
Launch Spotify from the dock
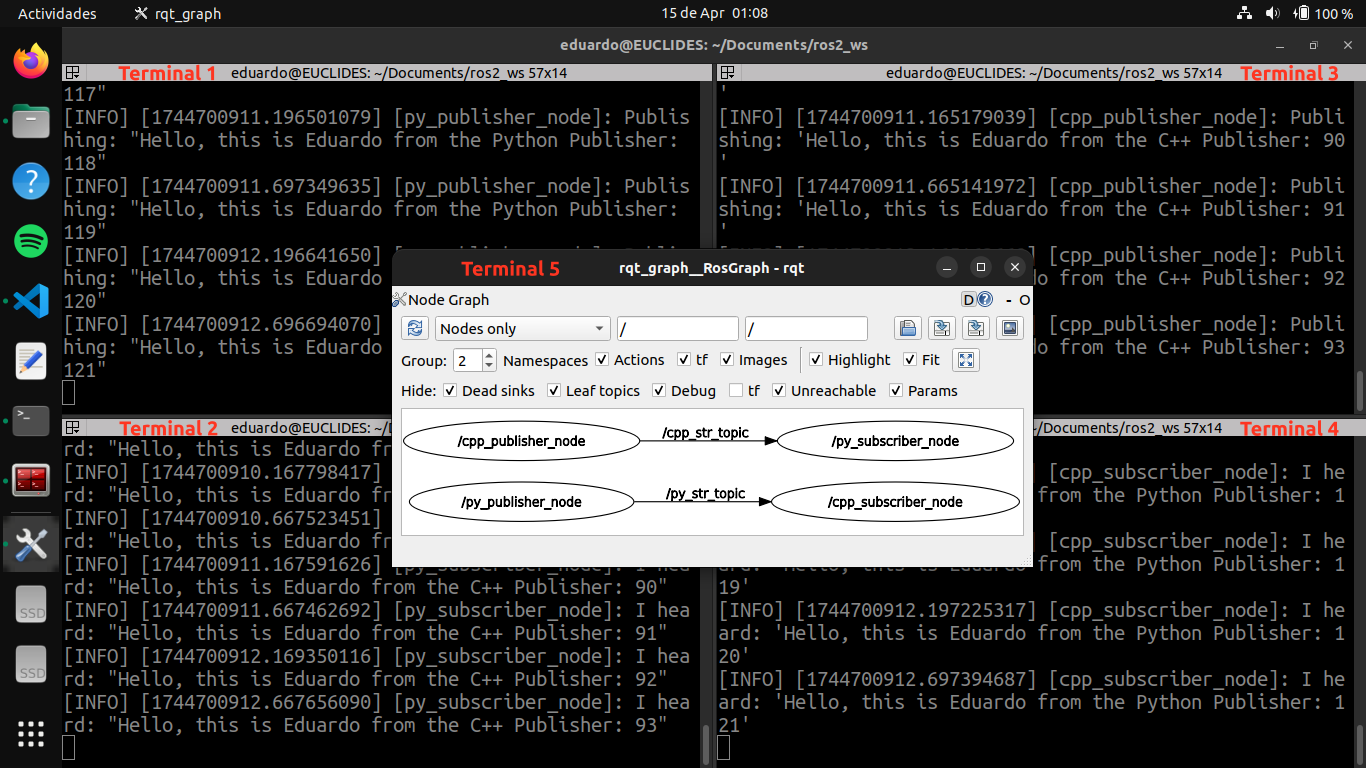[x=31, y=241]
